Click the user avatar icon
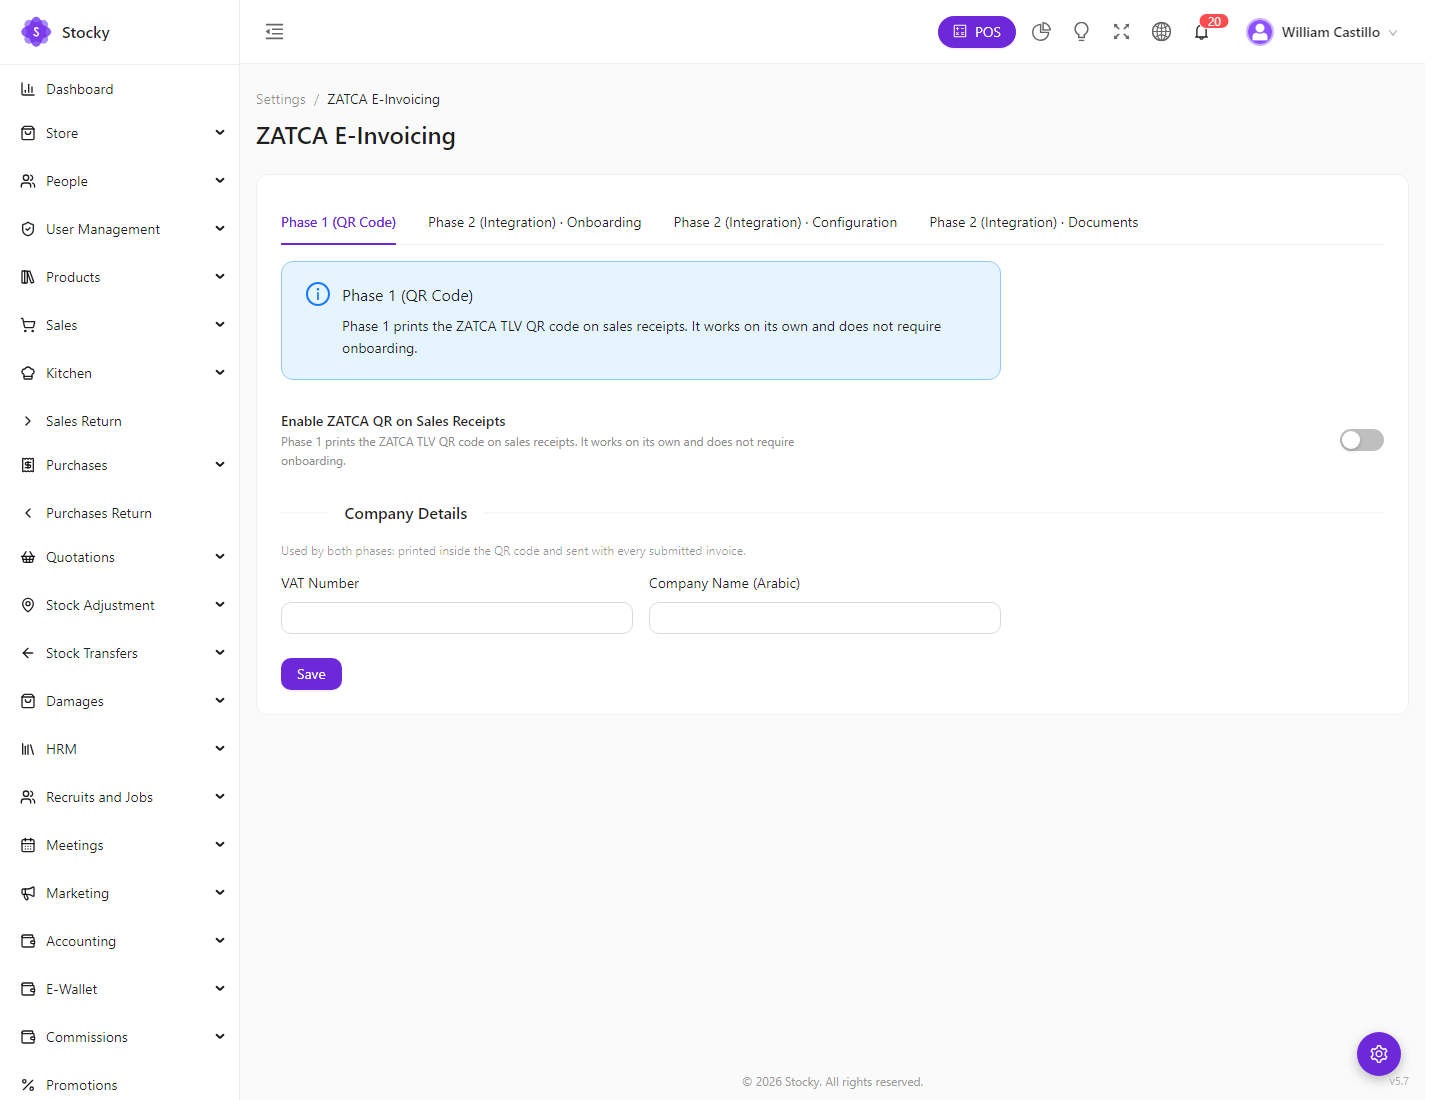Screen dimensions: 1440x1100 [x=1260, y=32]
